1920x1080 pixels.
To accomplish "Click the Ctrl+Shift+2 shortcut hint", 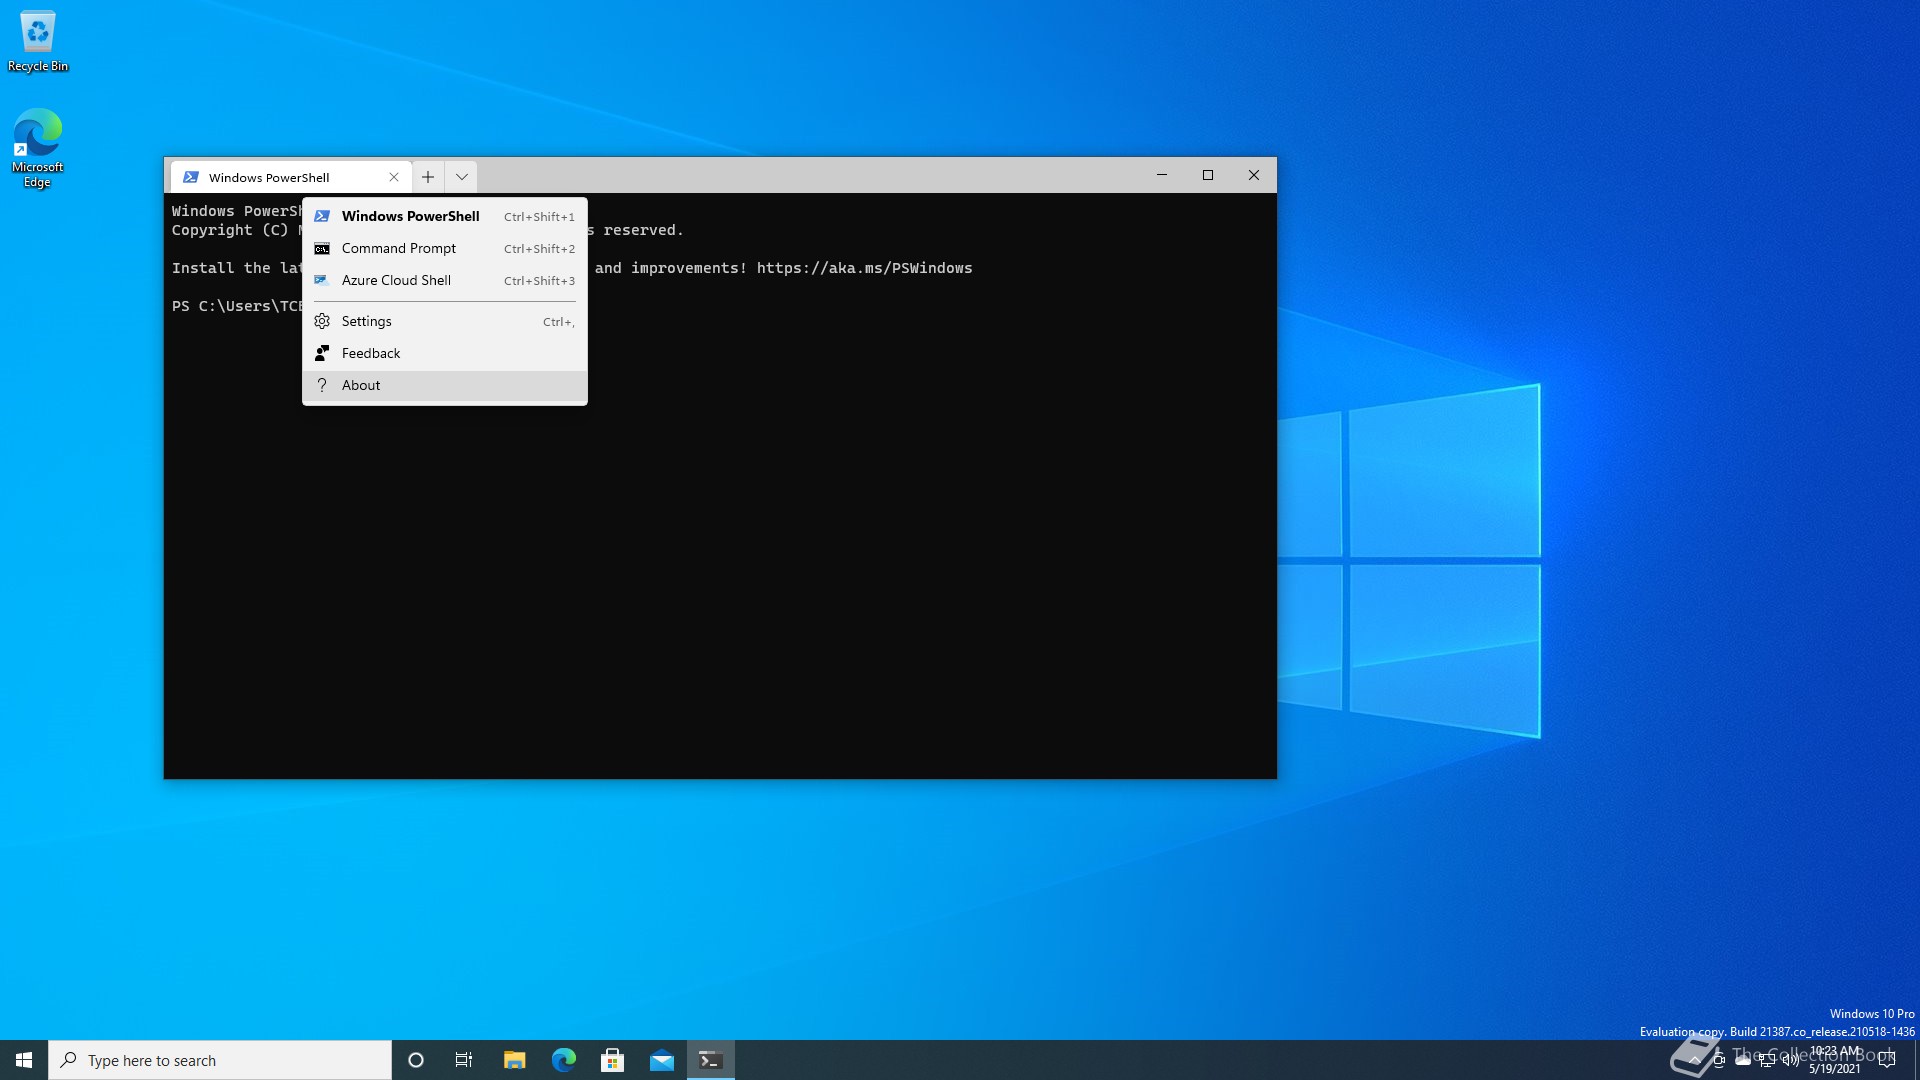I will [539, 249].
